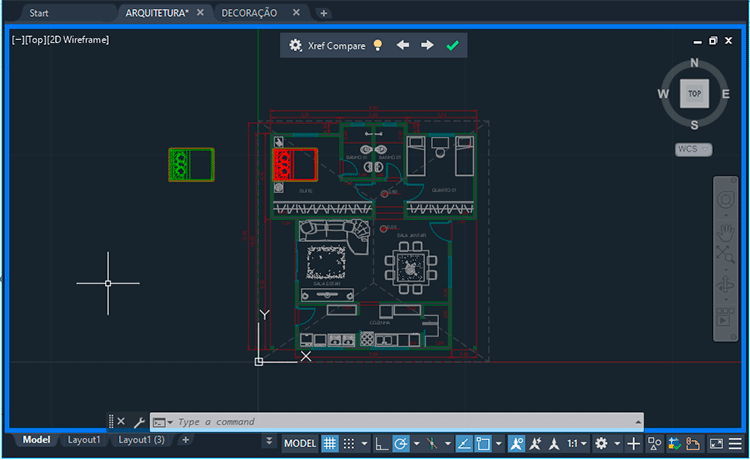Open the [2D Wireframe] visual style menu
Viewport: 750px width, 460px height.
(78, 40)
